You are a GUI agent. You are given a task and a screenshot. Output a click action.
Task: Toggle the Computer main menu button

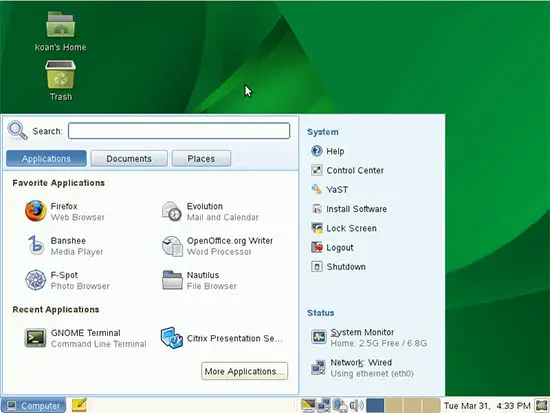click(34, 406)
